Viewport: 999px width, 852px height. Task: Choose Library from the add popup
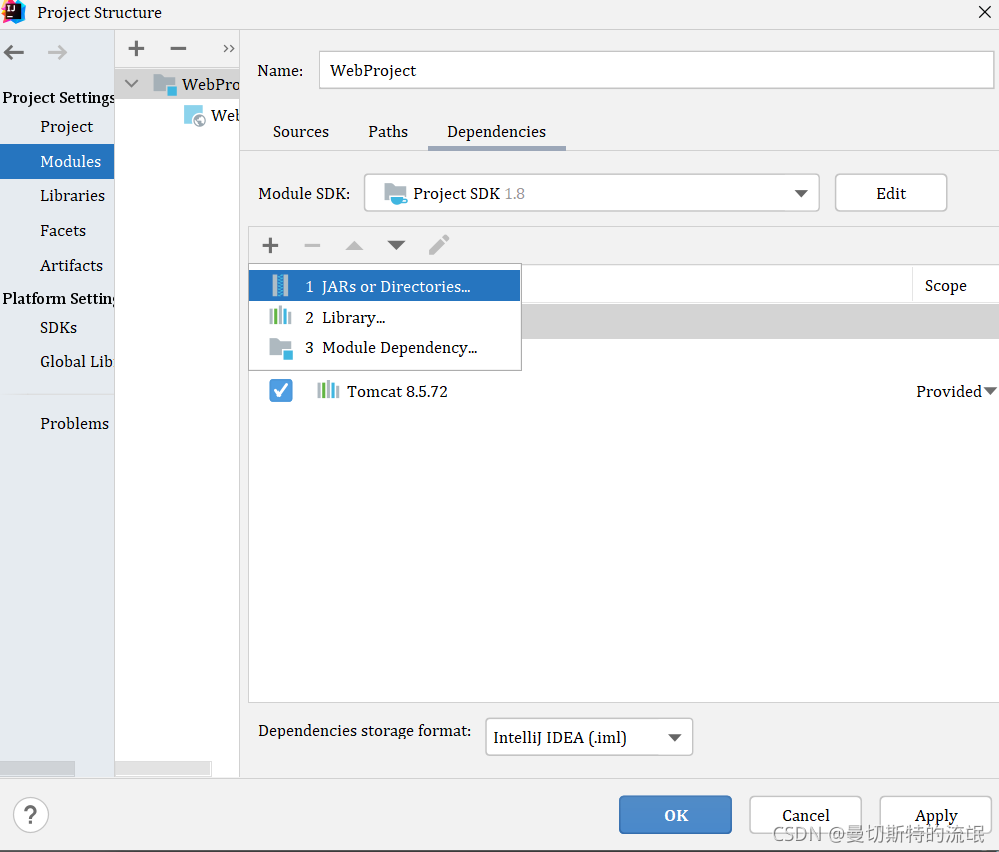pos(385,317)
